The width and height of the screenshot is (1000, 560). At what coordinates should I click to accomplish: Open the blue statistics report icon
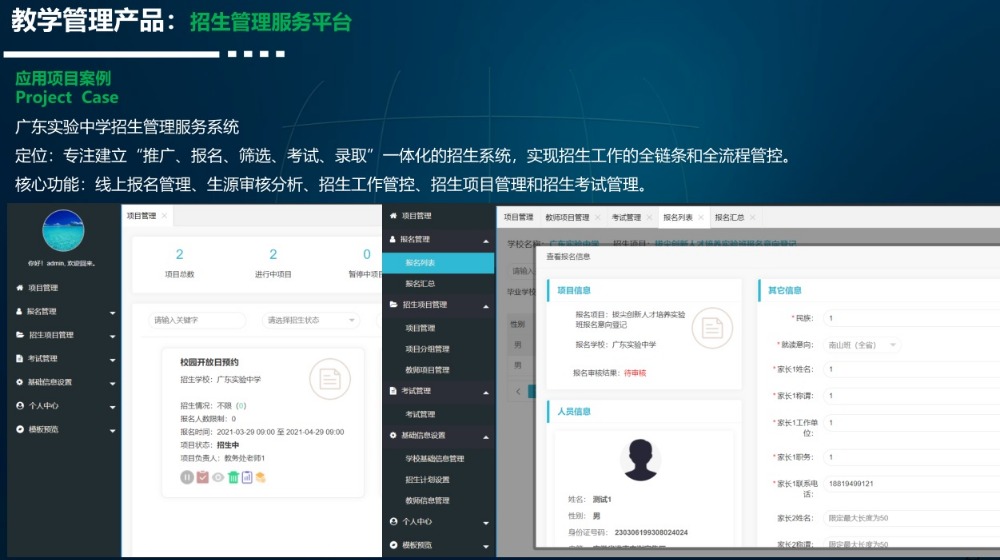coord(246,477)
